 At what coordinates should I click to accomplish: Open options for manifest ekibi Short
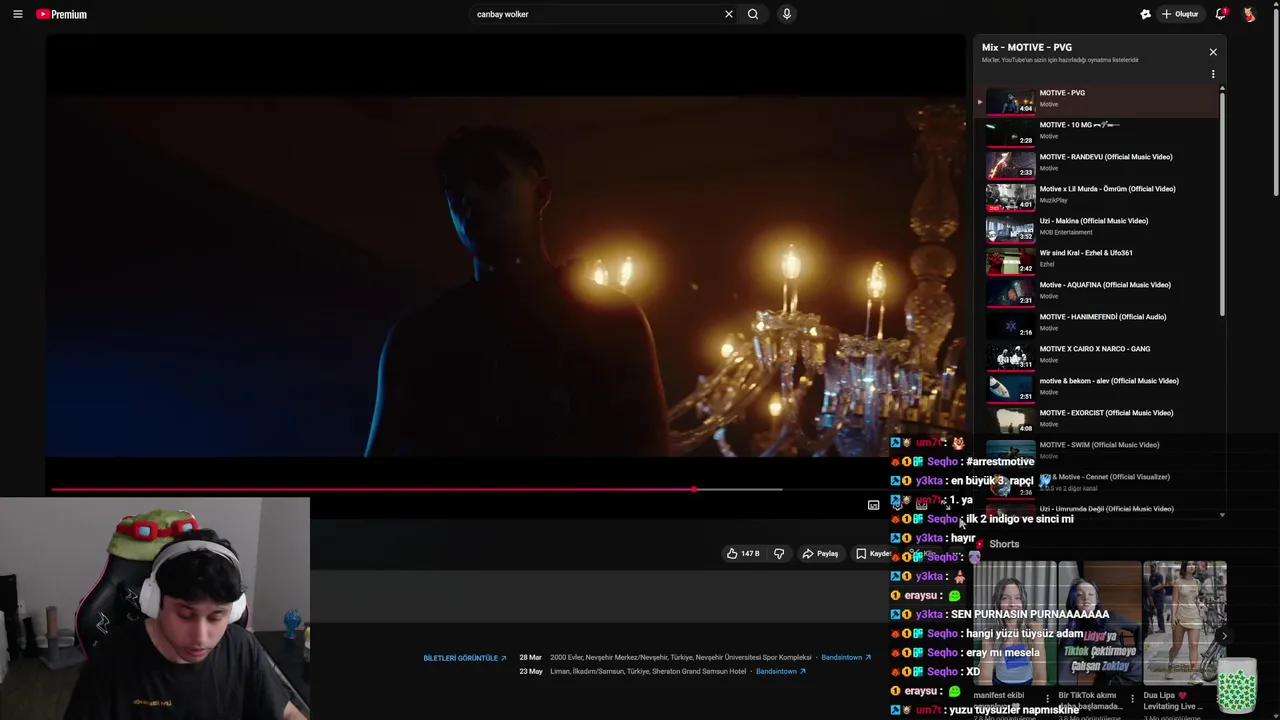1047,699
